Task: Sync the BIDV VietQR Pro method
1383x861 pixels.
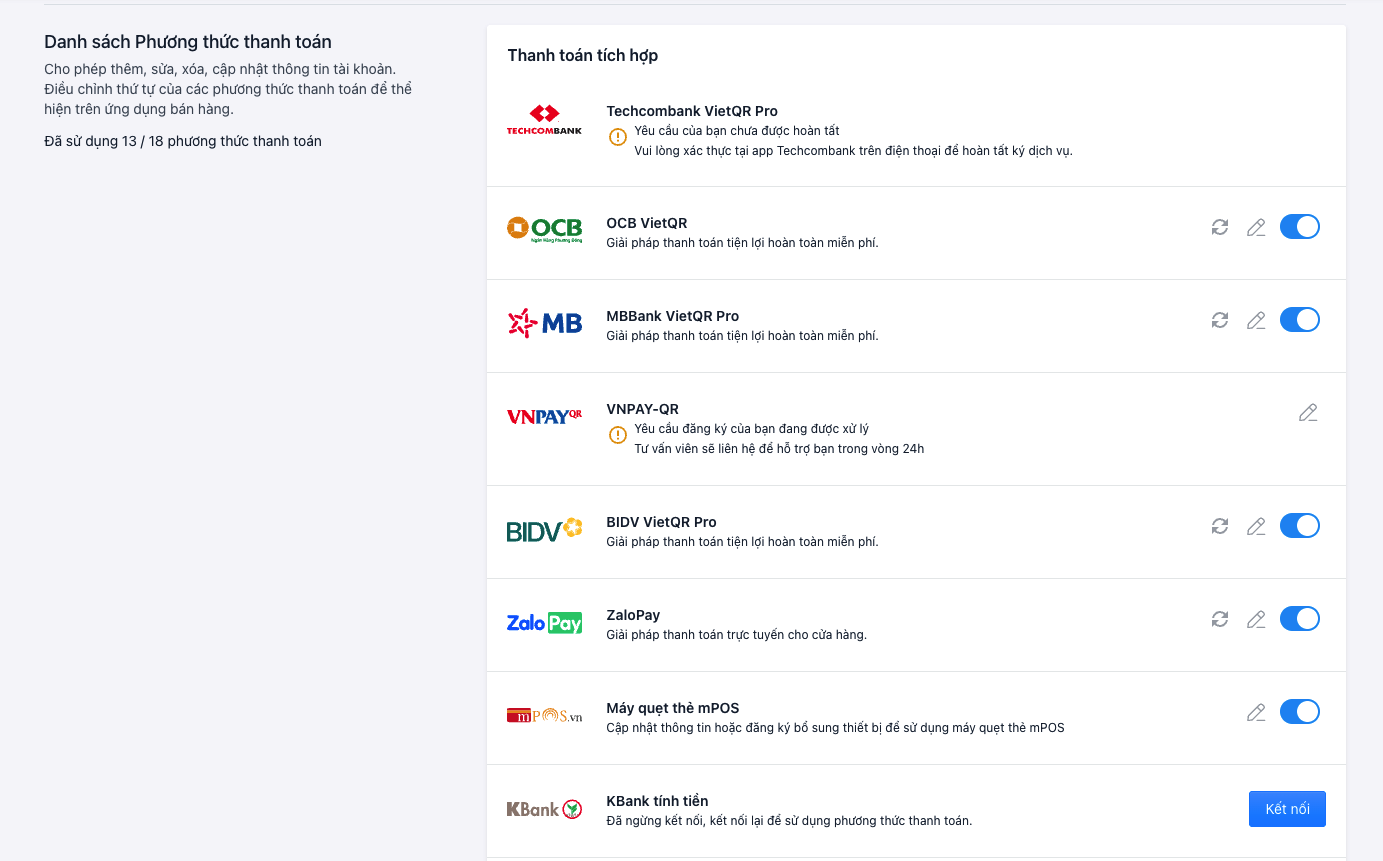Action: [x=1220, y=526]
